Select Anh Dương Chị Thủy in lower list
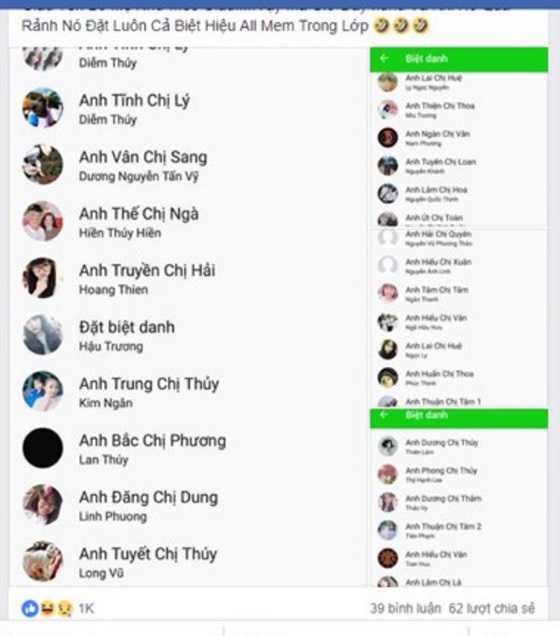 [442, 443]
